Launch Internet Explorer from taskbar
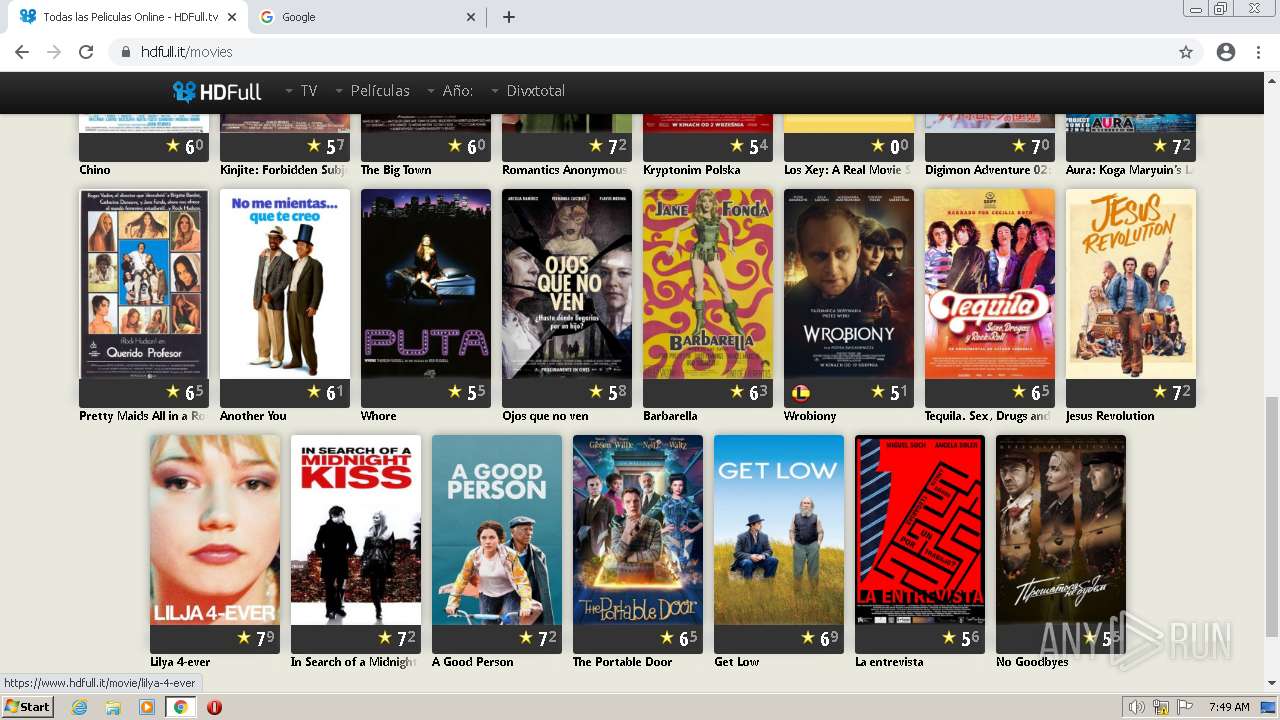Viewport: 1280px width, 720px height. (x=79, y=707)
